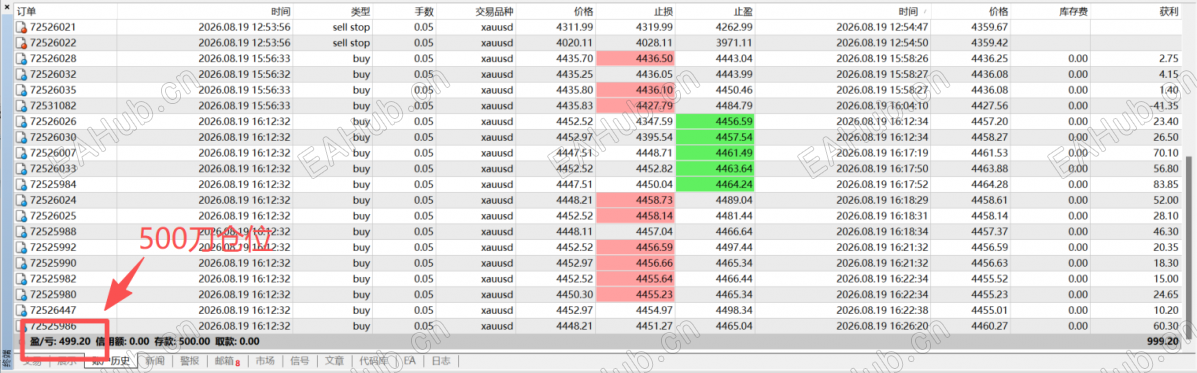Image resolution: width=1197 pixels, height=373 pixels.
Task: Switch to the 警报 tab
Action: 188,361
